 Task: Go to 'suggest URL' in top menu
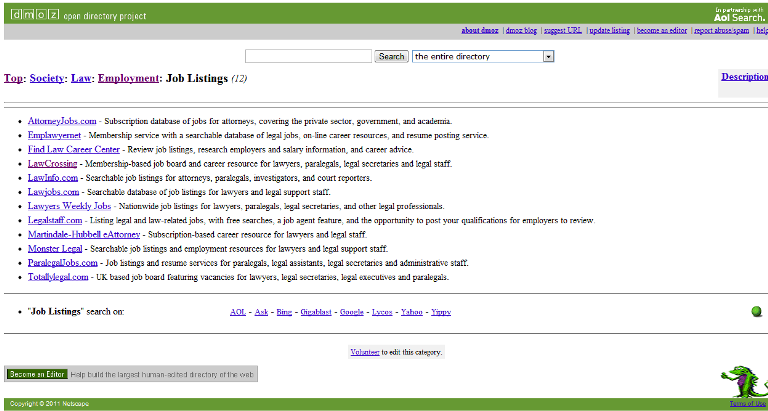pyautogui.click(x=562, y=31)
